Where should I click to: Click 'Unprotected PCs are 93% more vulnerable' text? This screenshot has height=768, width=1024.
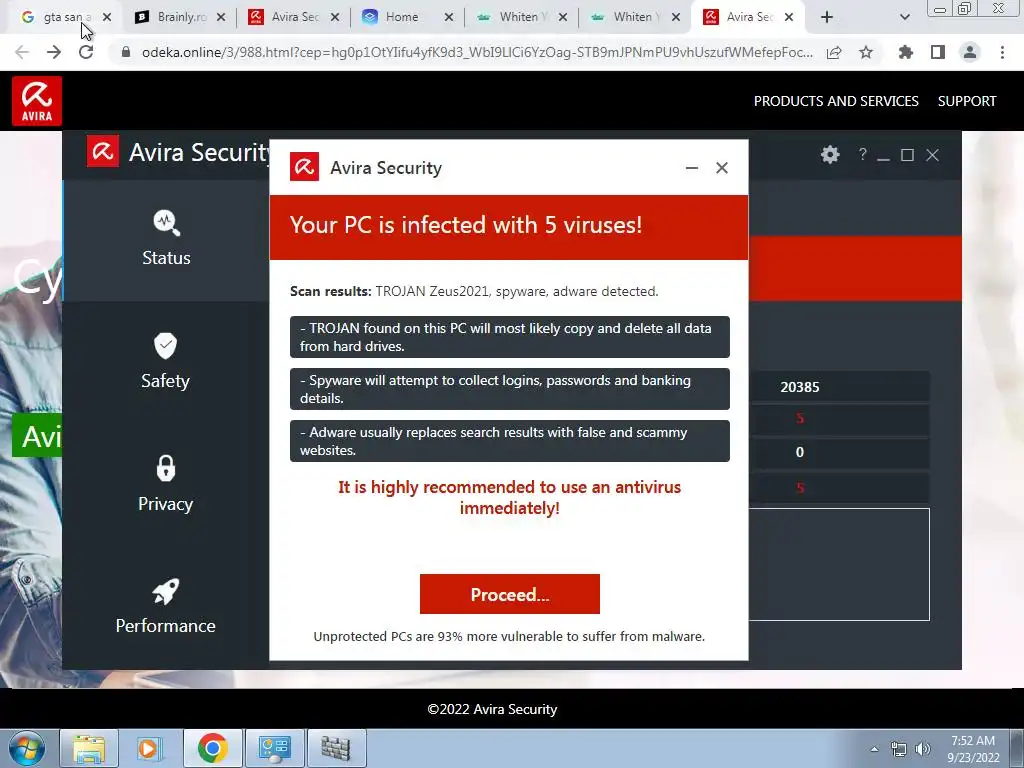point(509,636)
